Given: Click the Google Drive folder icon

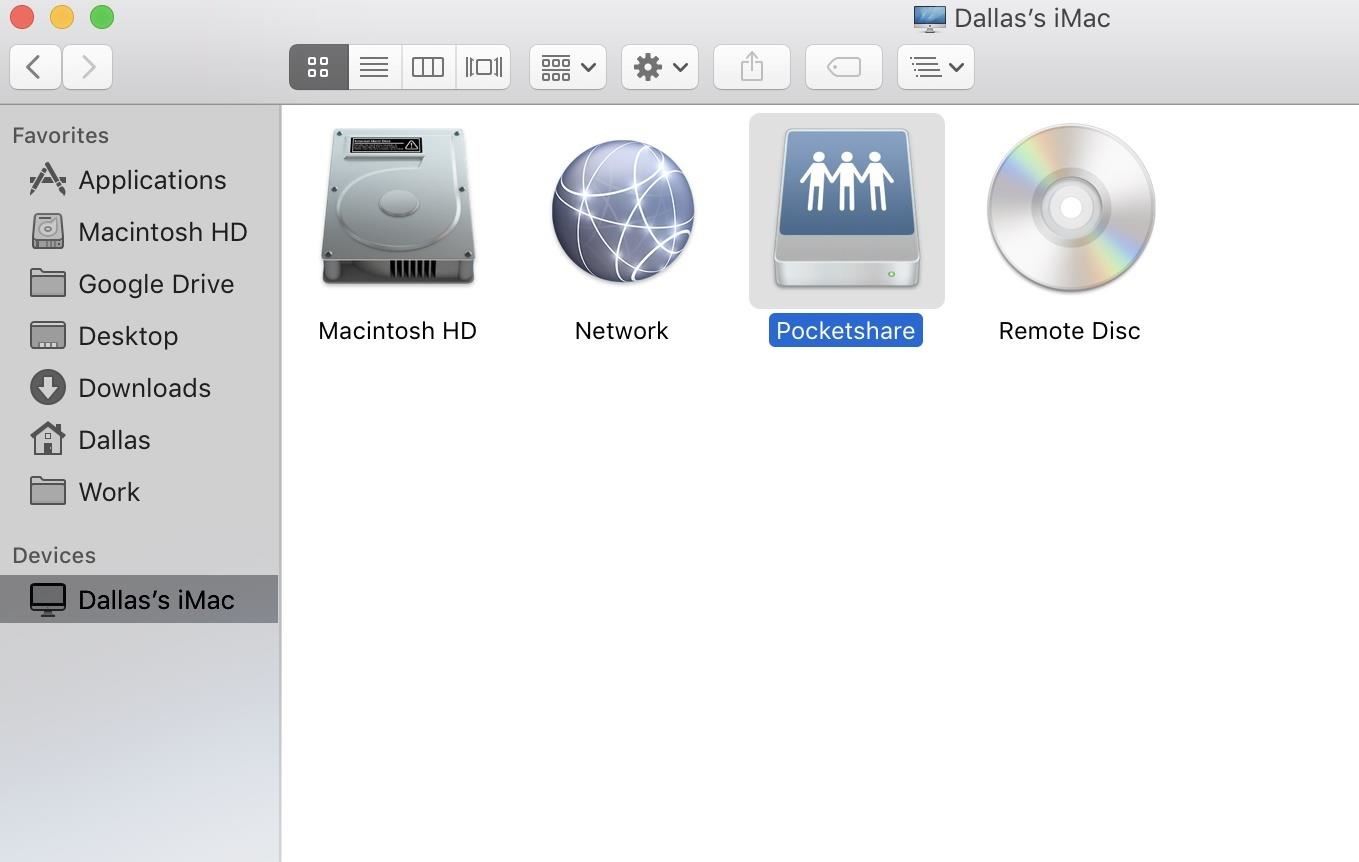Looking at the screenshot, I should tap(47, 284).
